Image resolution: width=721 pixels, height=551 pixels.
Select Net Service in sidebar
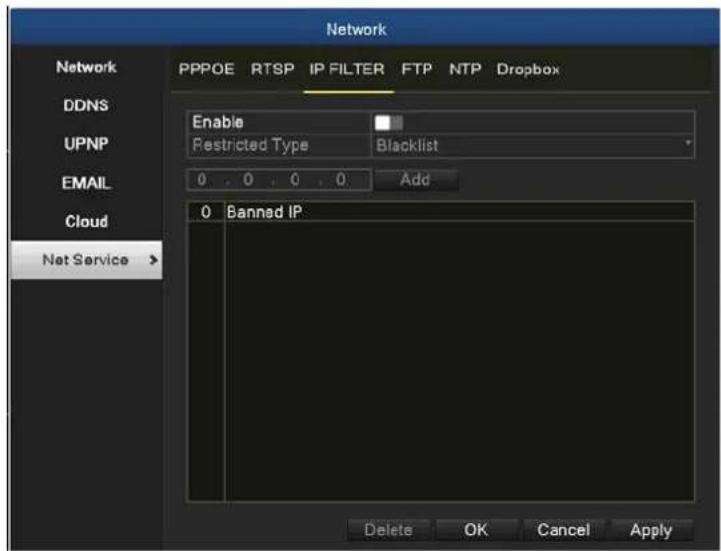[x=86, y=260]
